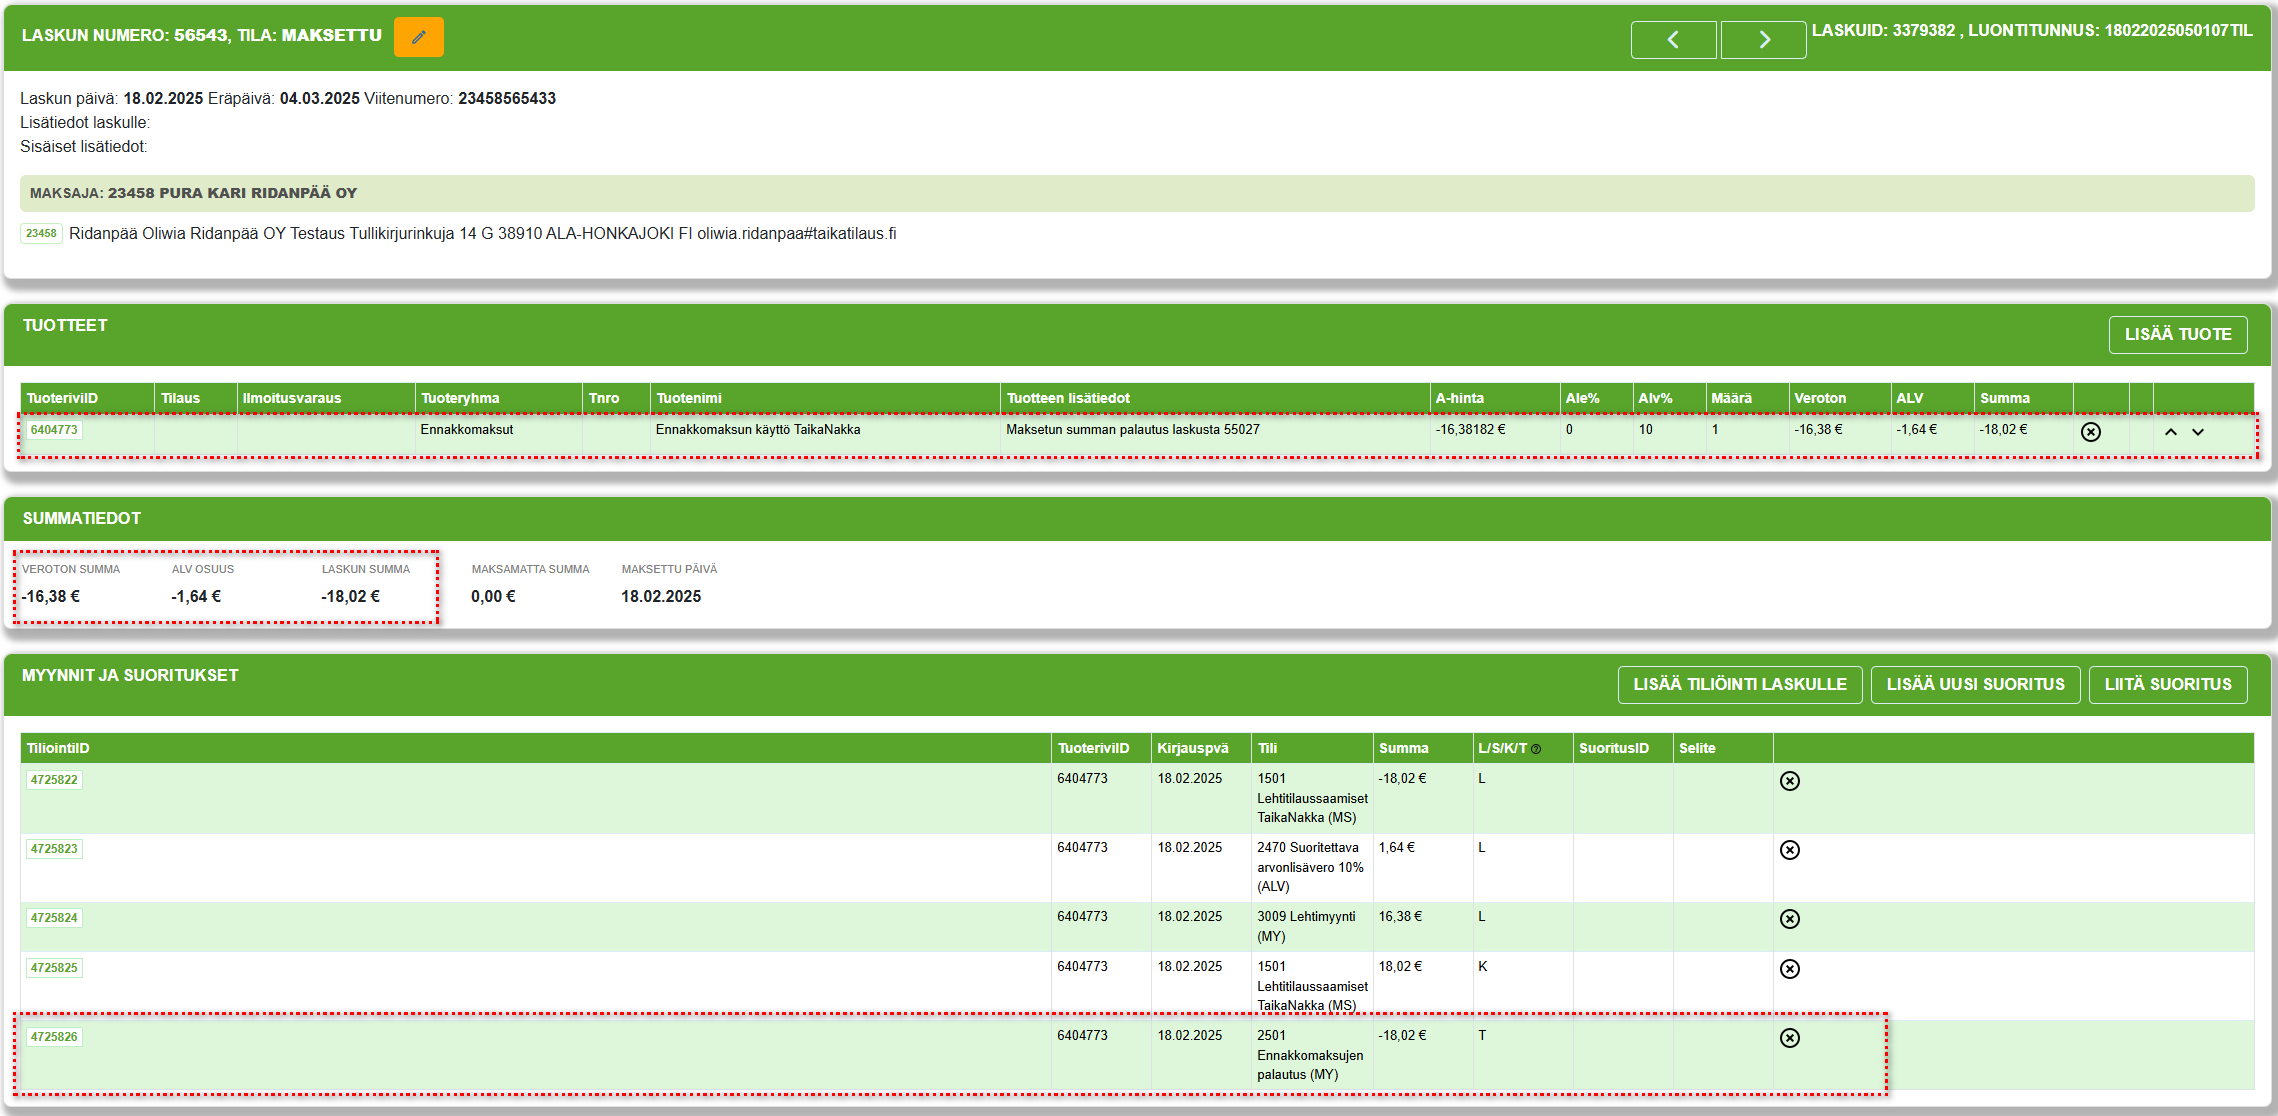
Task: Move product row down with chevron
Action: pyautogui.click(x=2197, y=432)
